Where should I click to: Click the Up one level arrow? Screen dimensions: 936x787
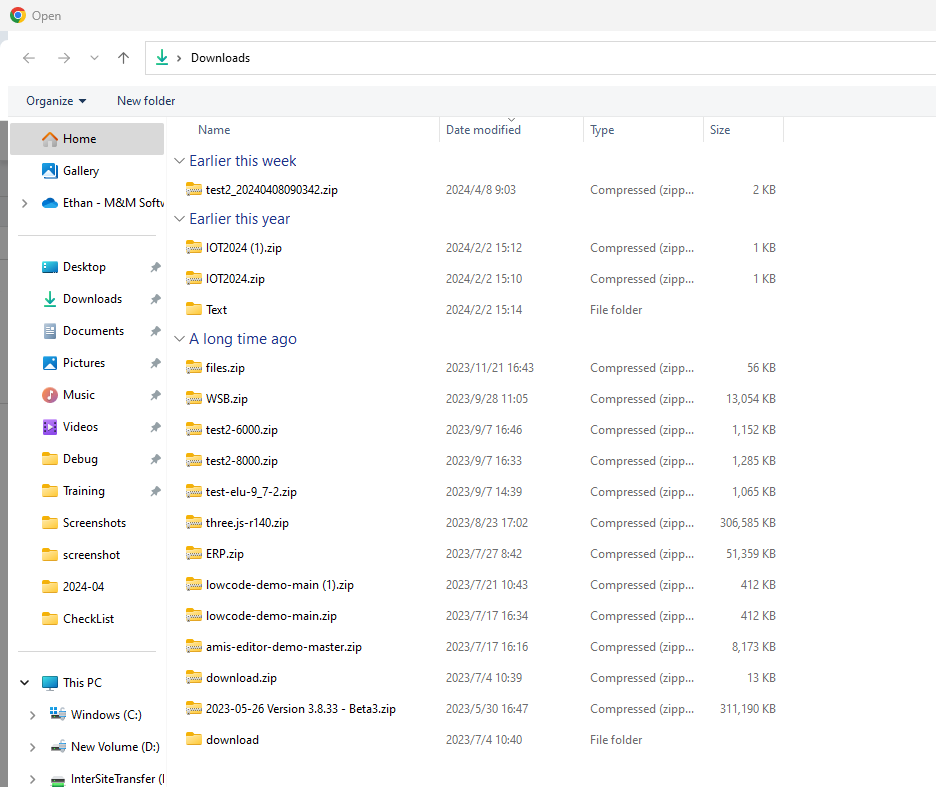click(x=123, y=58)
